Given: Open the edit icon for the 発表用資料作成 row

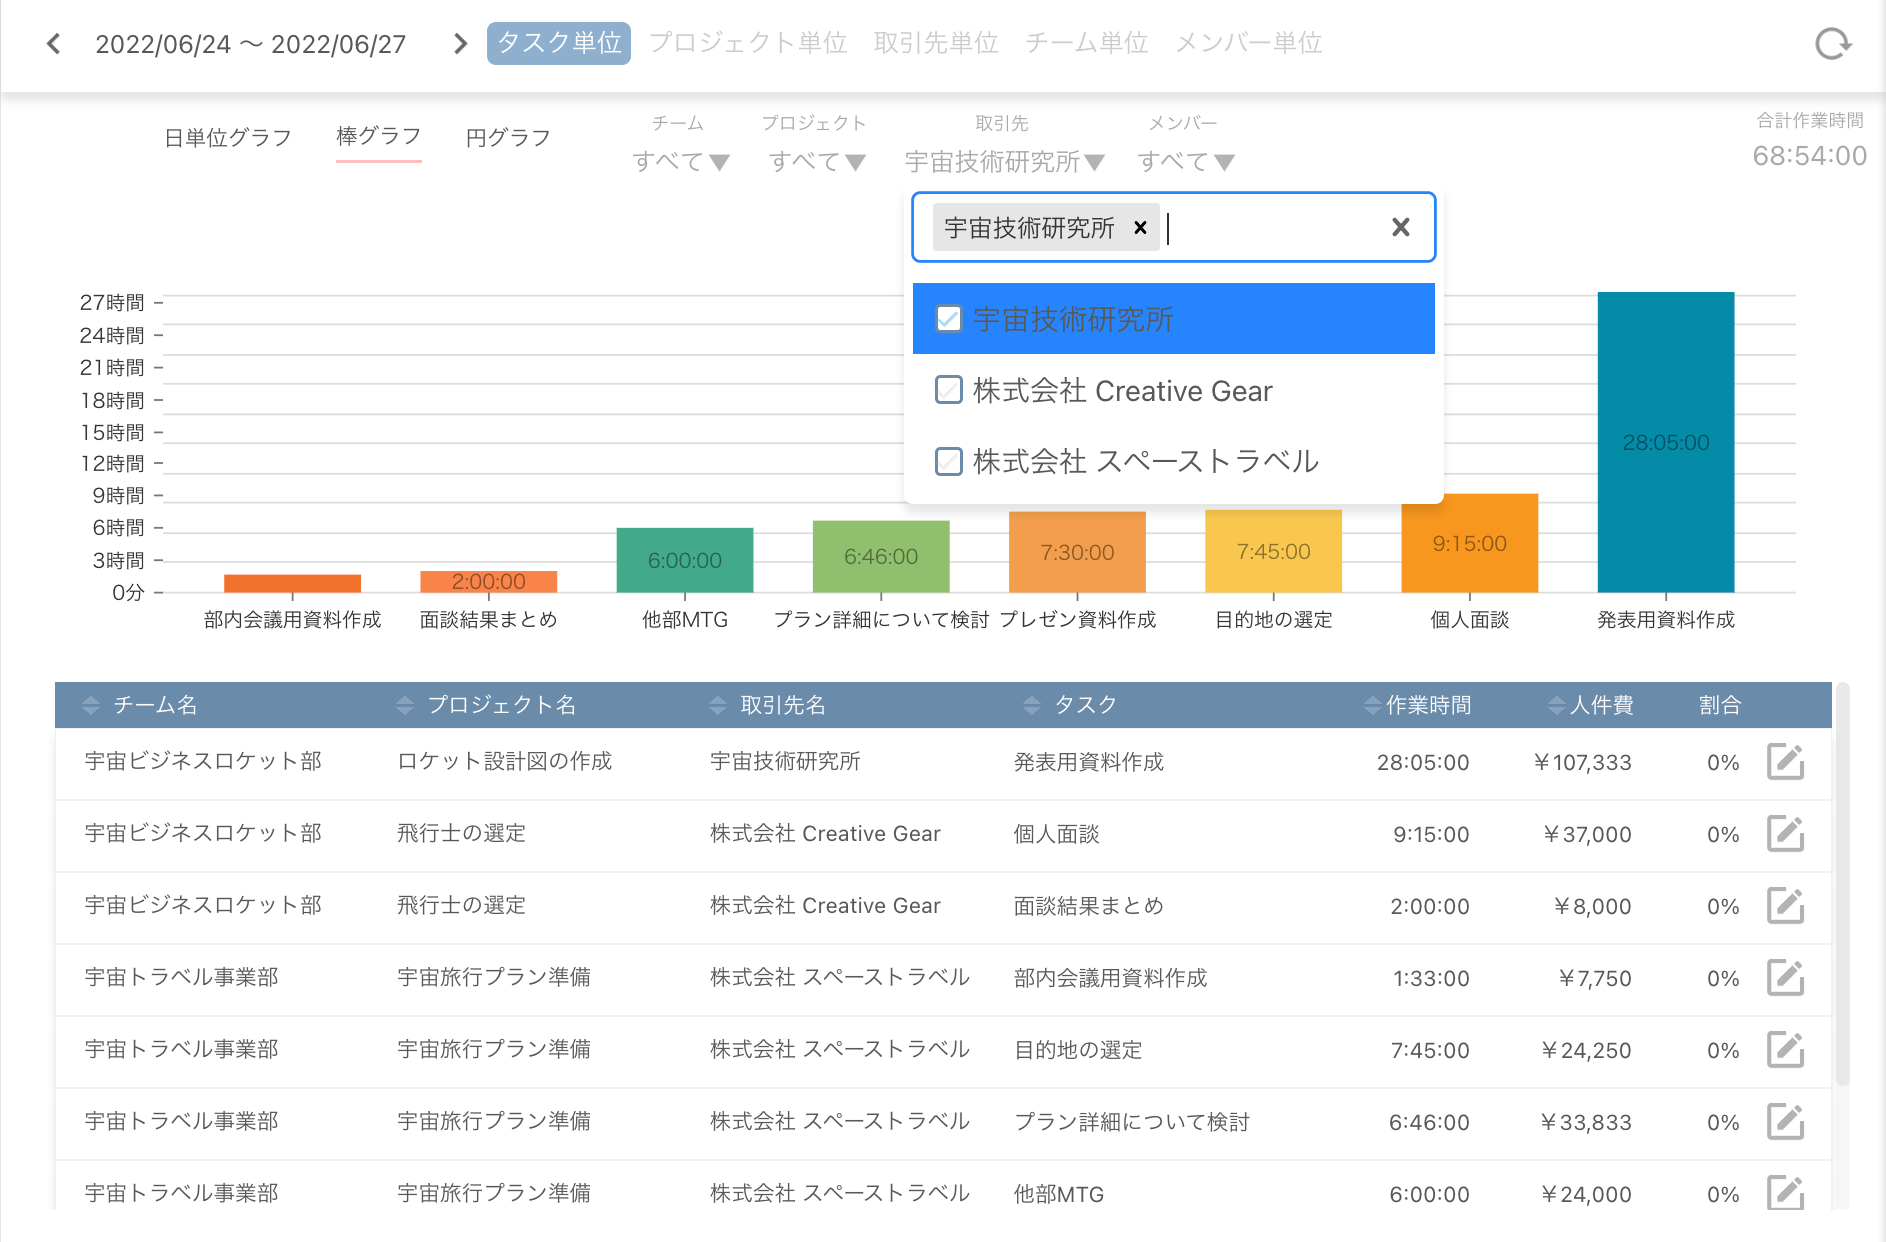Looking at the screenshot, I should [1786, 762].
